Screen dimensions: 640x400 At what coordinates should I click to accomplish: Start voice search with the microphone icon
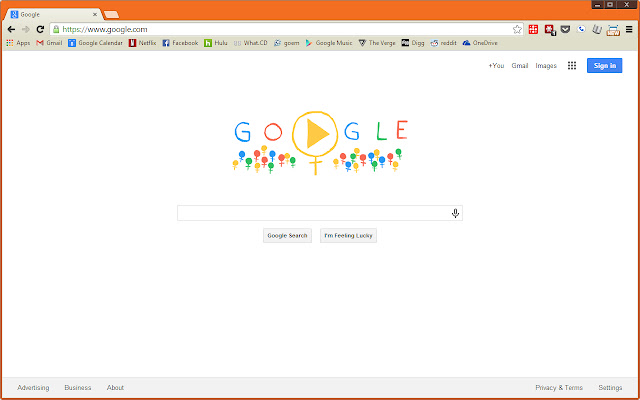coord(455,213)
